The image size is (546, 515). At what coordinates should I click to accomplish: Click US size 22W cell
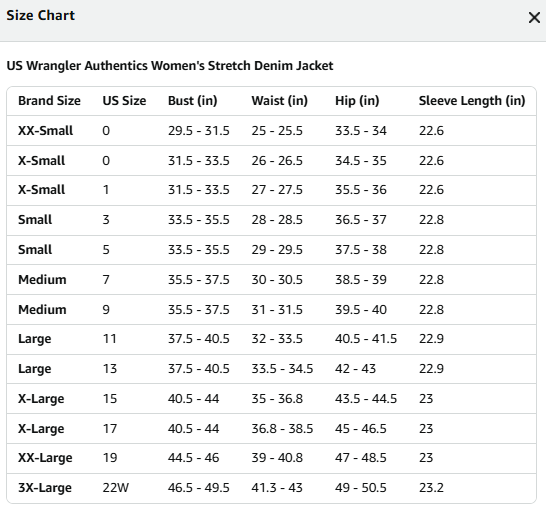(x=115, y=488)
